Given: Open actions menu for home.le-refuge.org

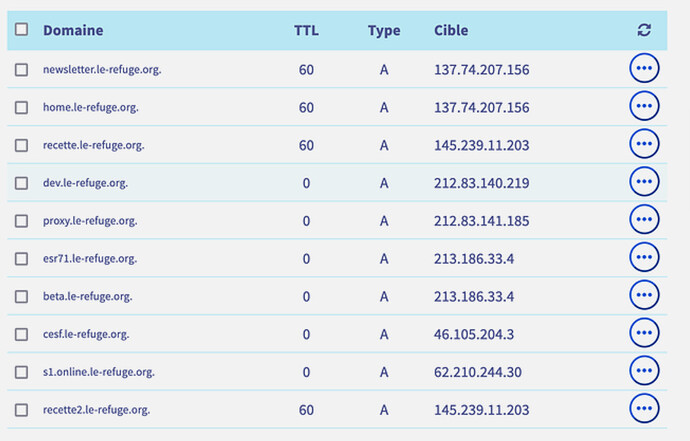Looking at the screenshot, I should click(644, 106).
